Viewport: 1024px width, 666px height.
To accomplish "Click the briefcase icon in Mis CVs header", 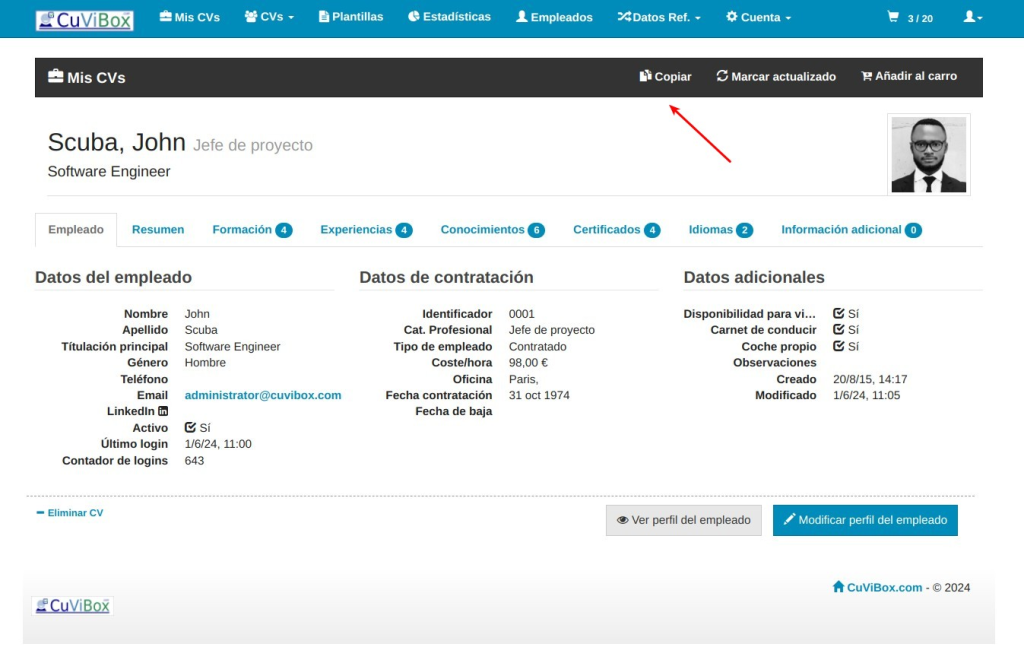I will pyautogui.click(x=56, y=77).
